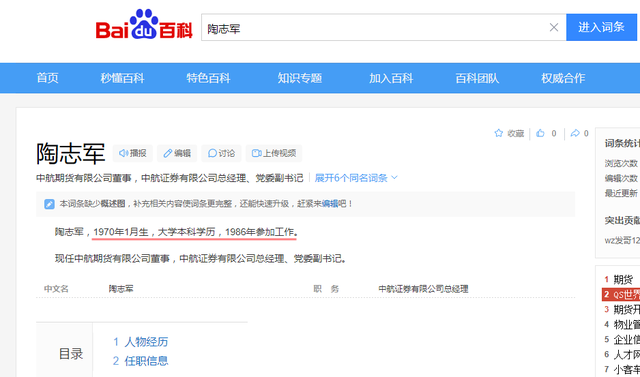Click the 讨论 discussion button
Viewport: 640px width, 377px height.
pyautogui.click(x=222, y=153)
